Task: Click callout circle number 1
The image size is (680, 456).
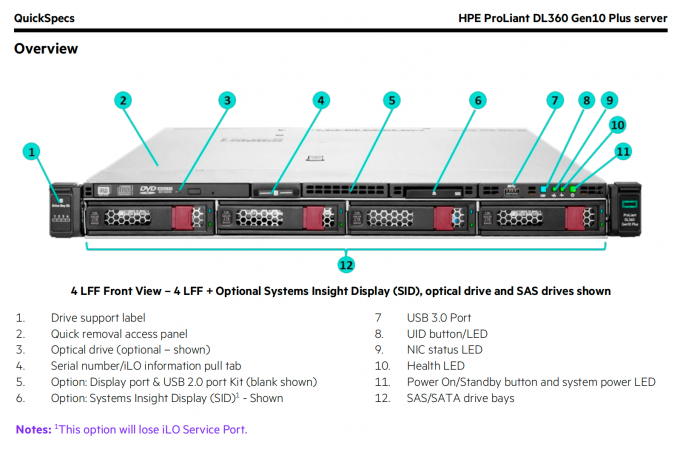Action: point(31,152)
